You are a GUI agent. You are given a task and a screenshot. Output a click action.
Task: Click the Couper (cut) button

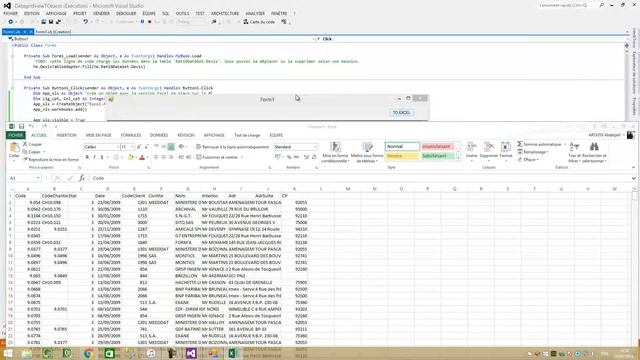tap(33, 144)
